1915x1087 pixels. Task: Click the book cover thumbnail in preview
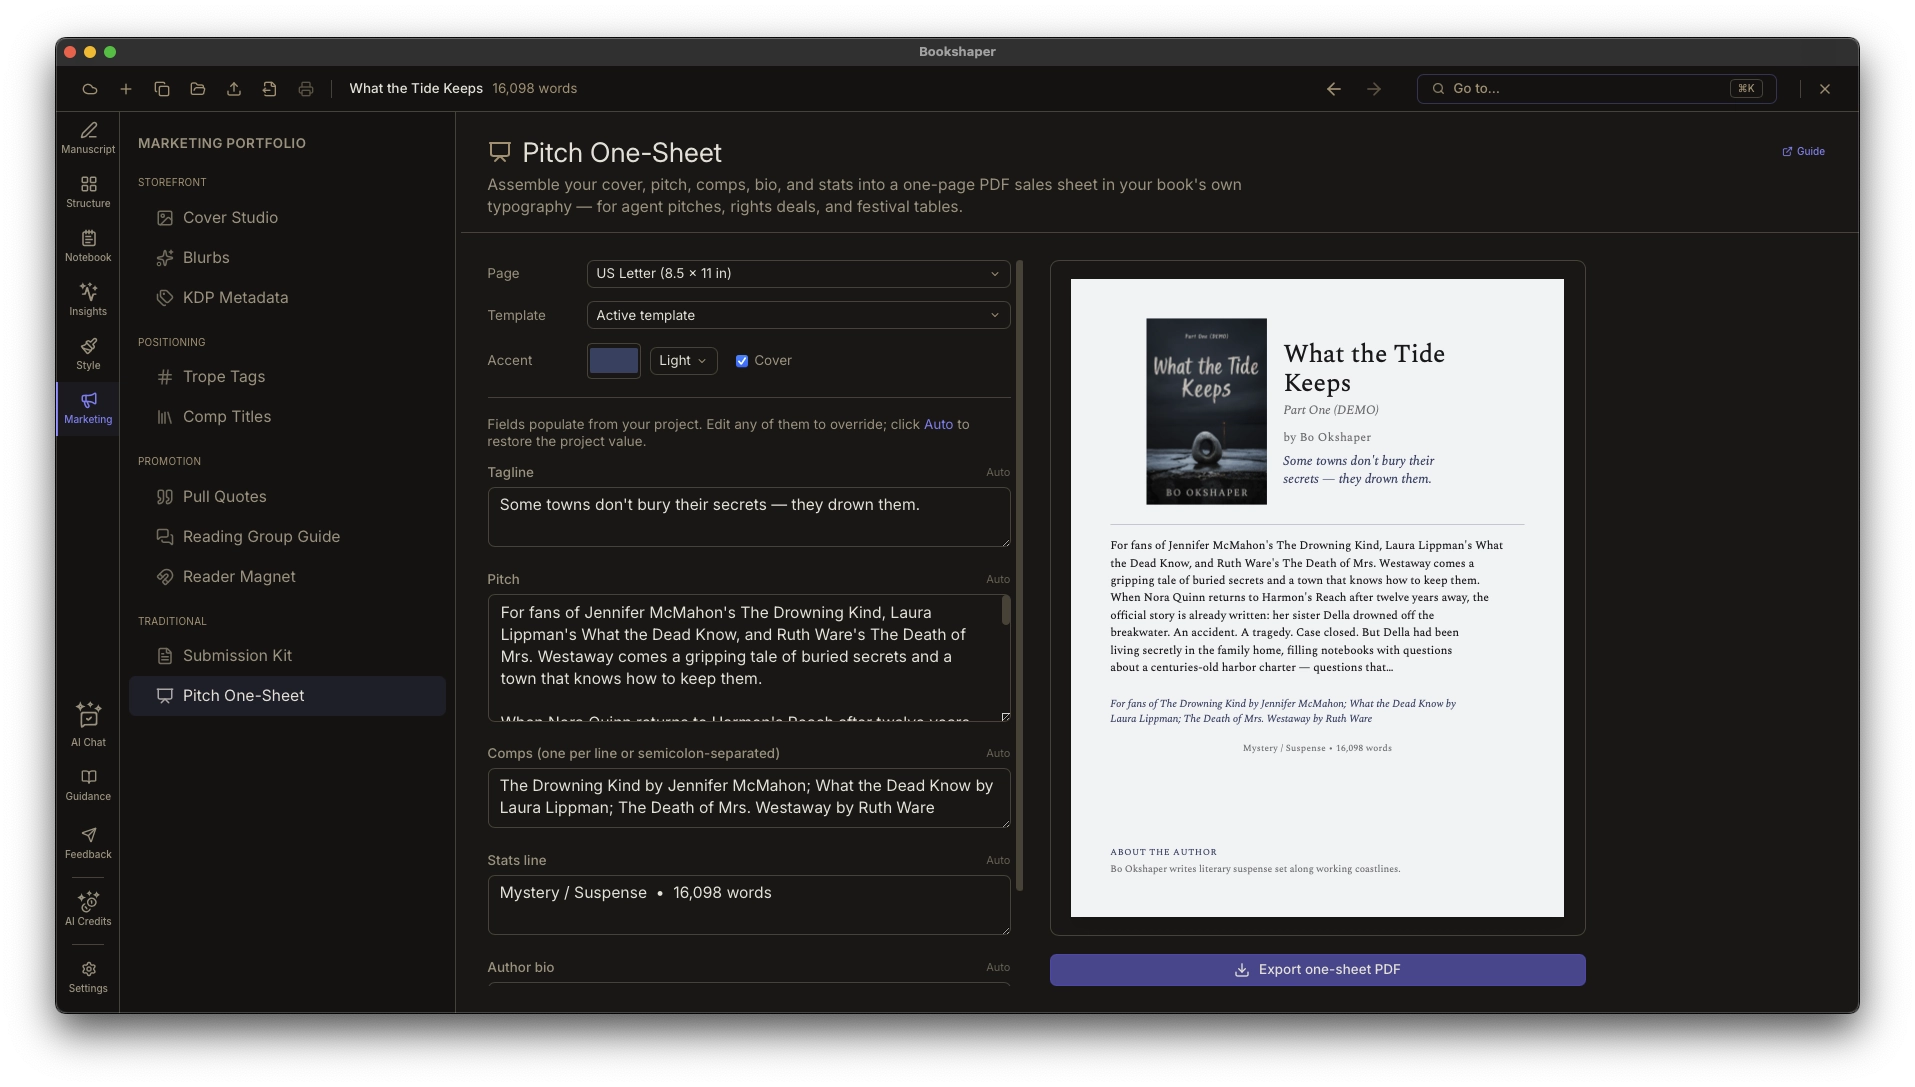[x=1206, y=411]
